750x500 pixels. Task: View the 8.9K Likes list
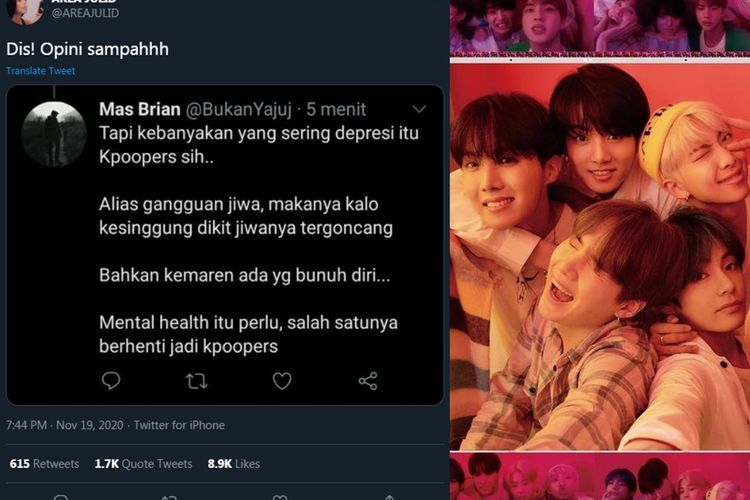pos(234,464)
